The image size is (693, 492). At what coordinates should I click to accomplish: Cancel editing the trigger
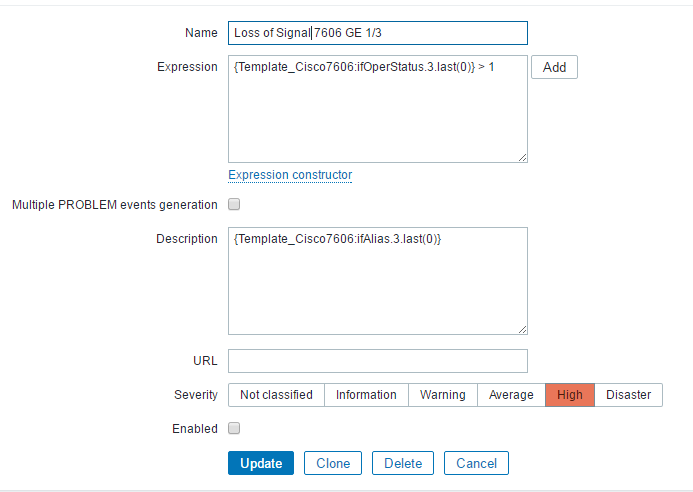pyautogui.click(x=476, y=463)
